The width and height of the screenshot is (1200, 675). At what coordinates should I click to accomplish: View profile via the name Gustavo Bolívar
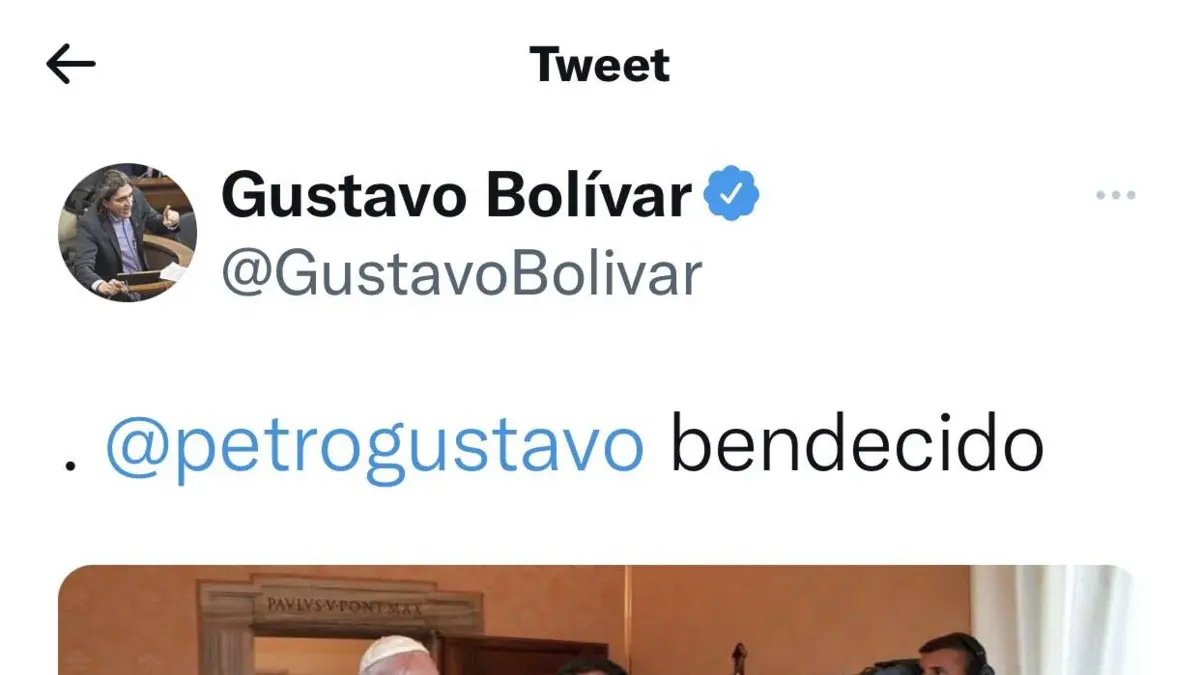click(x=456, y=194)
